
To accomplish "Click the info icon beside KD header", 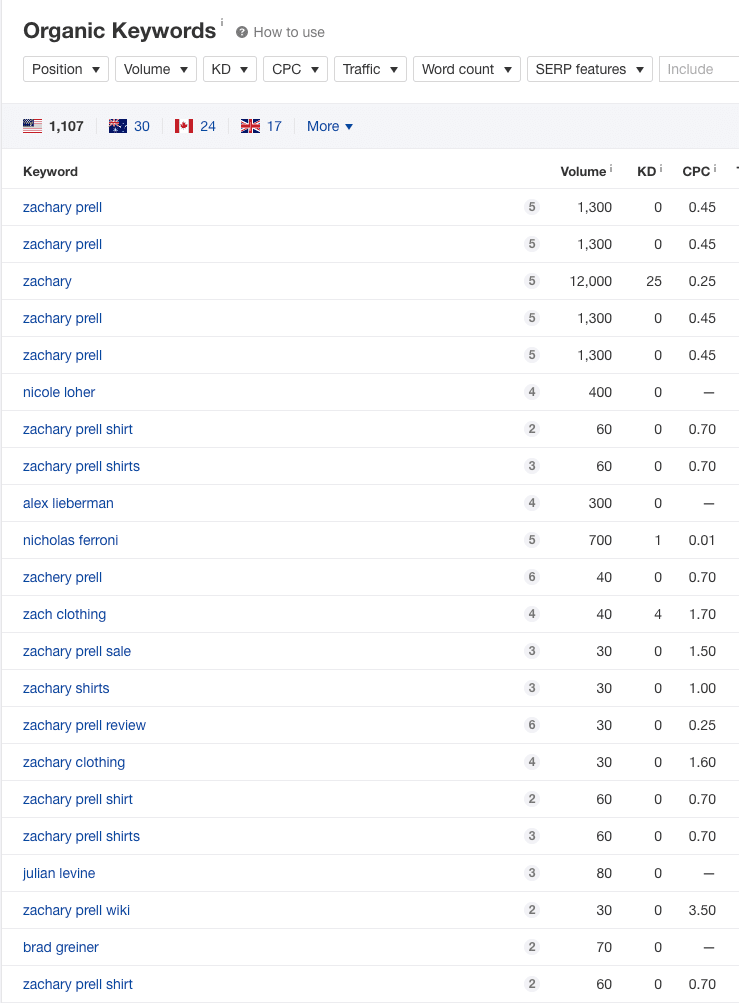I will coord(660,168).
